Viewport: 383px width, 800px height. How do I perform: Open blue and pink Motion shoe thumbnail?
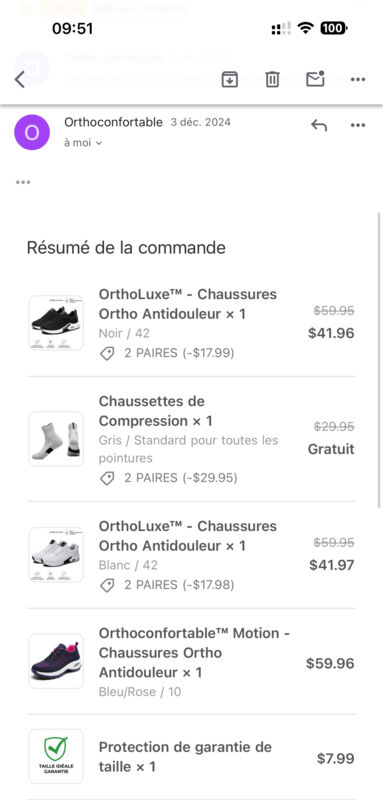pos(56,661)
